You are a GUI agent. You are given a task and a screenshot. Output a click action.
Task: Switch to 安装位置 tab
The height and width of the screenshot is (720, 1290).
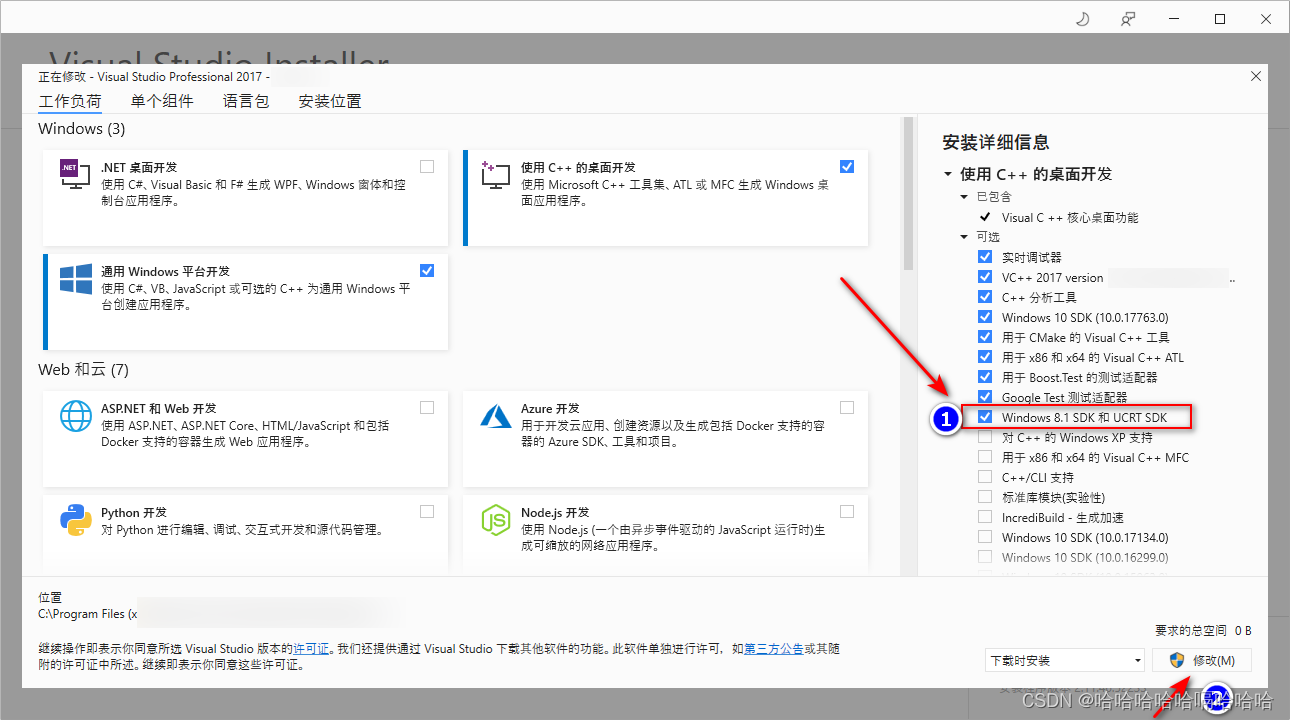330,101
